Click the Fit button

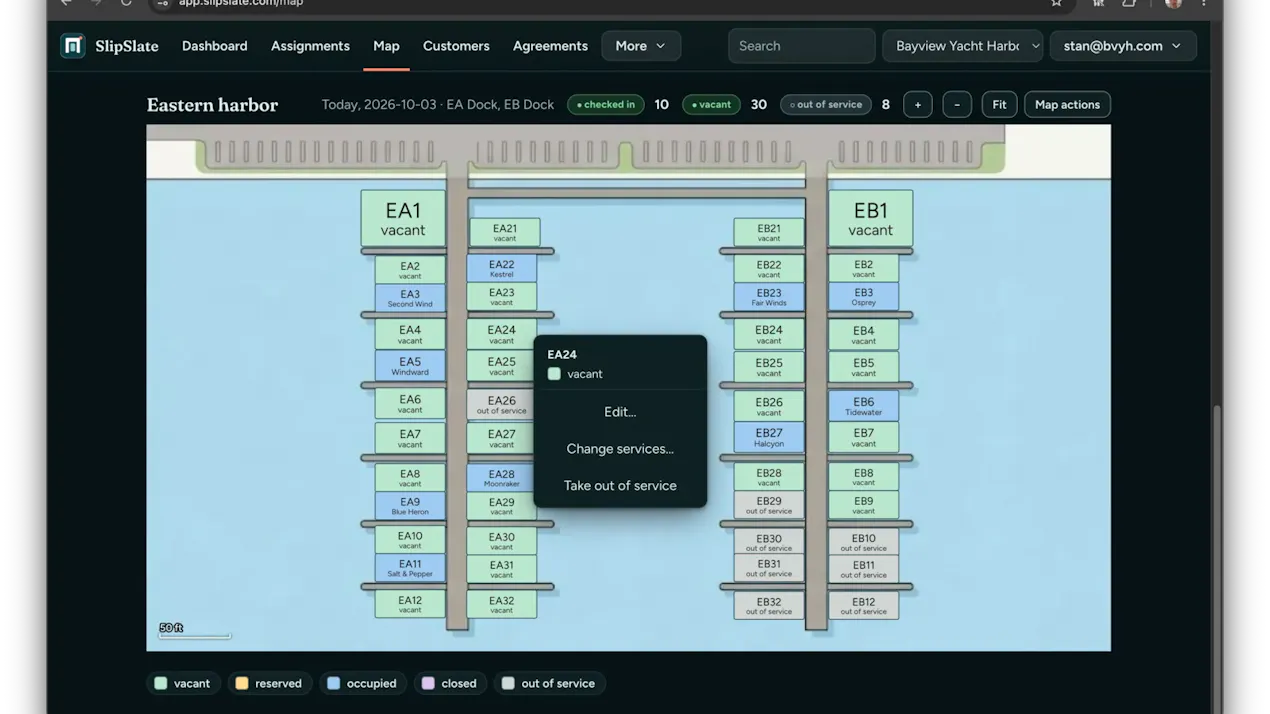[999, 104]
